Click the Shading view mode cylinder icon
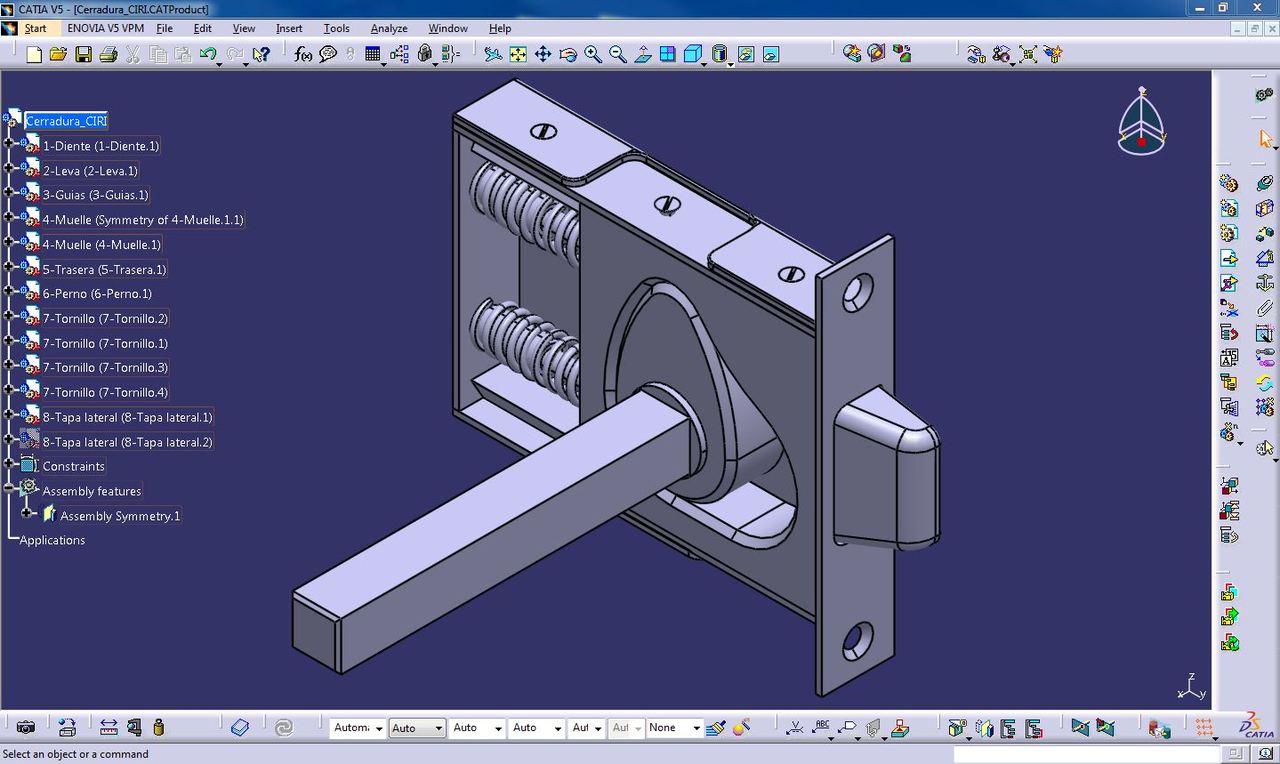This screenshot has width=1280, height=764. point(719,54)
